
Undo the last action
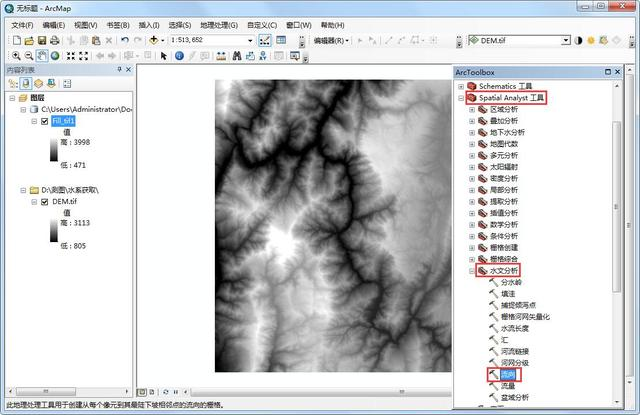tap(125, 40)
